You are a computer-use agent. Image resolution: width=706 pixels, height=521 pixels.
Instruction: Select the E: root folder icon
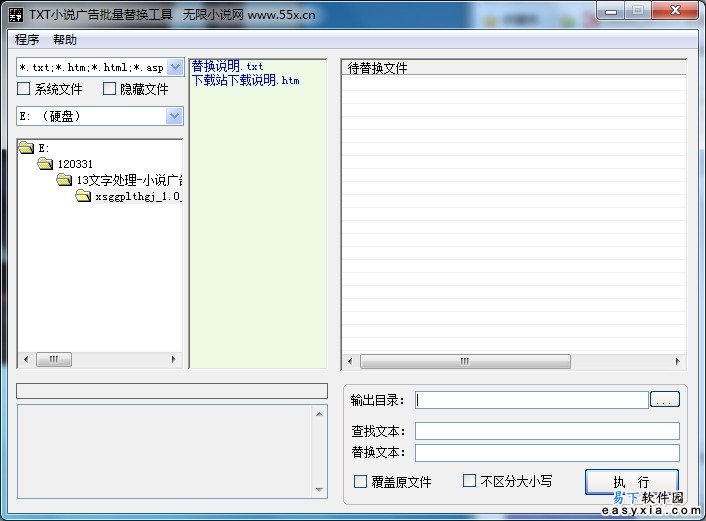[27, 147]
